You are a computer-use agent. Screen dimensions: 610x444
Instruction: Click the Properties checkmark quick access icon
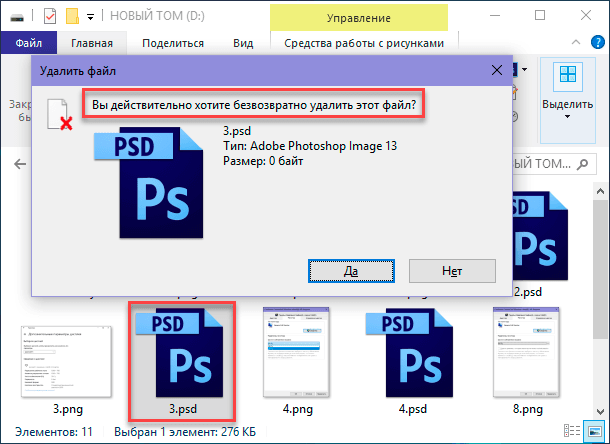(50, 16)
